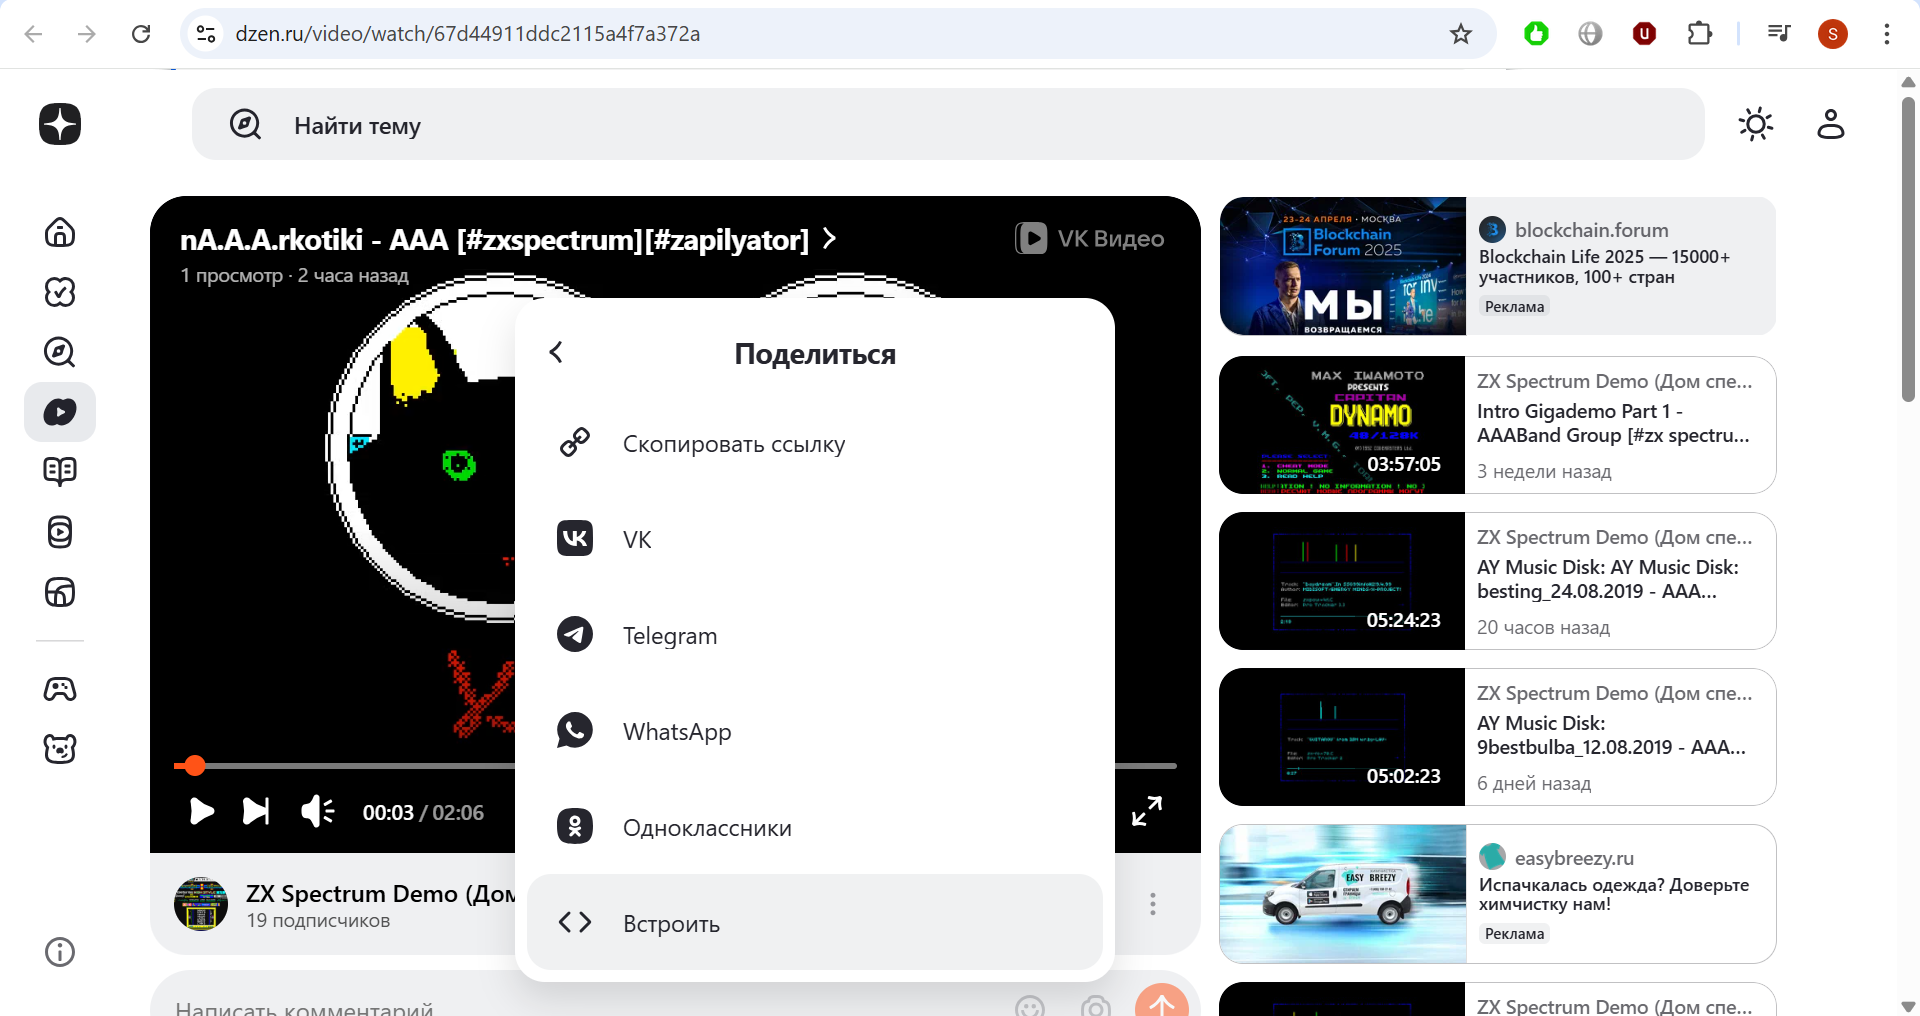Click the Найти тему search field
The width and height of the screenshot is (1920, 1016).
[948, 124]
